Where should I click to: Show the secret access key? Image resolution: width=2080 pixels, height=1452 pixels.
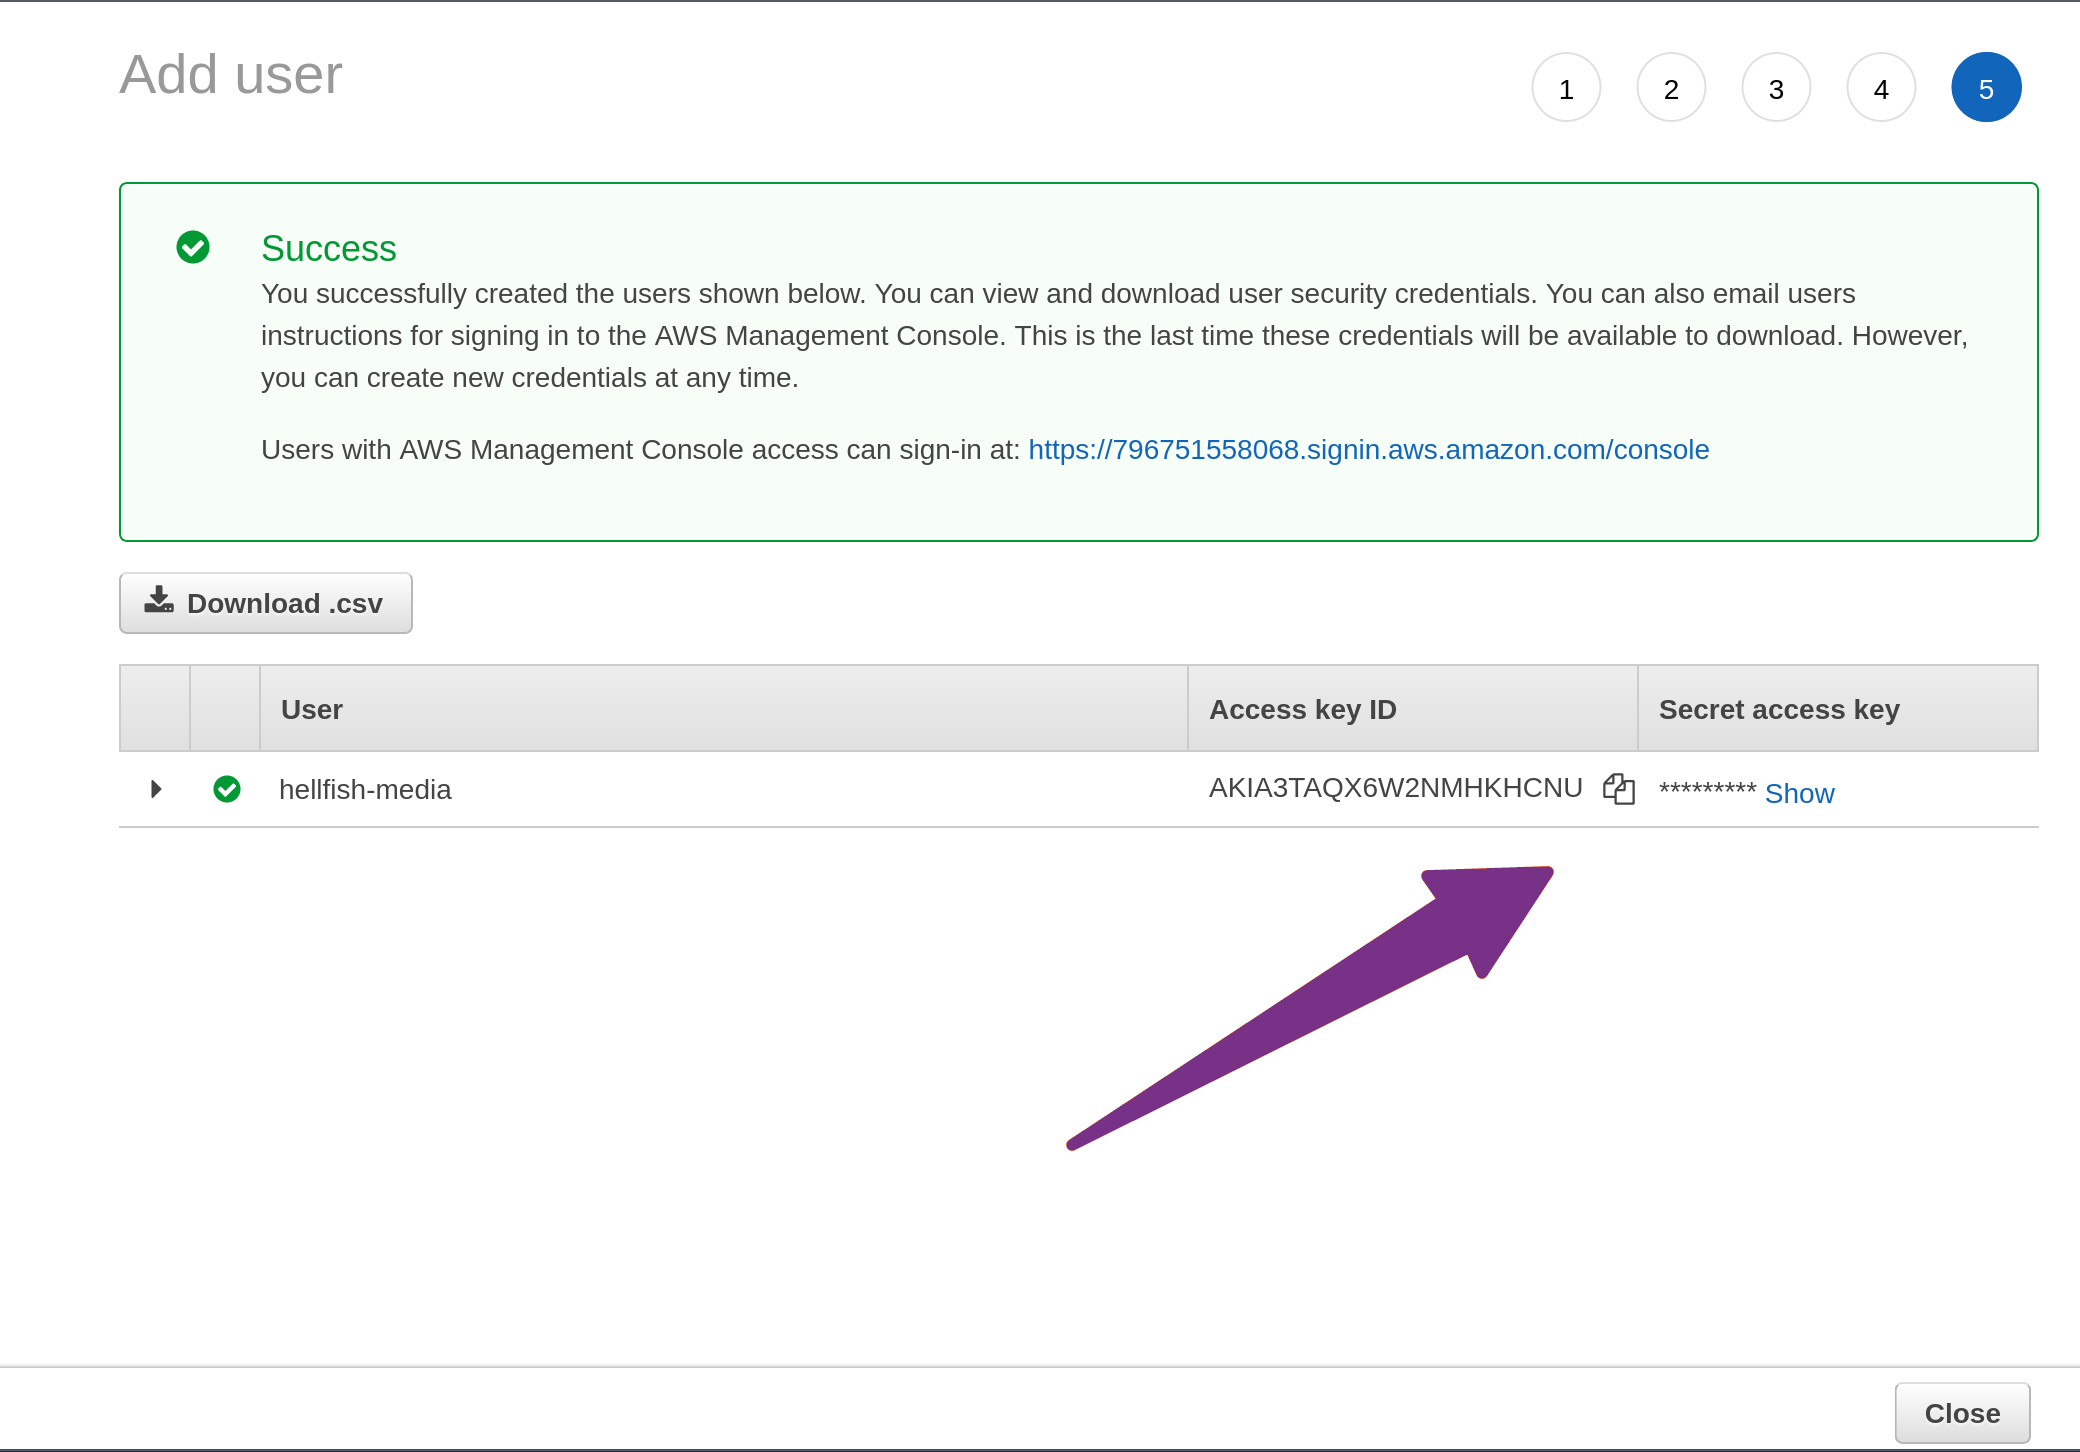1799,793
